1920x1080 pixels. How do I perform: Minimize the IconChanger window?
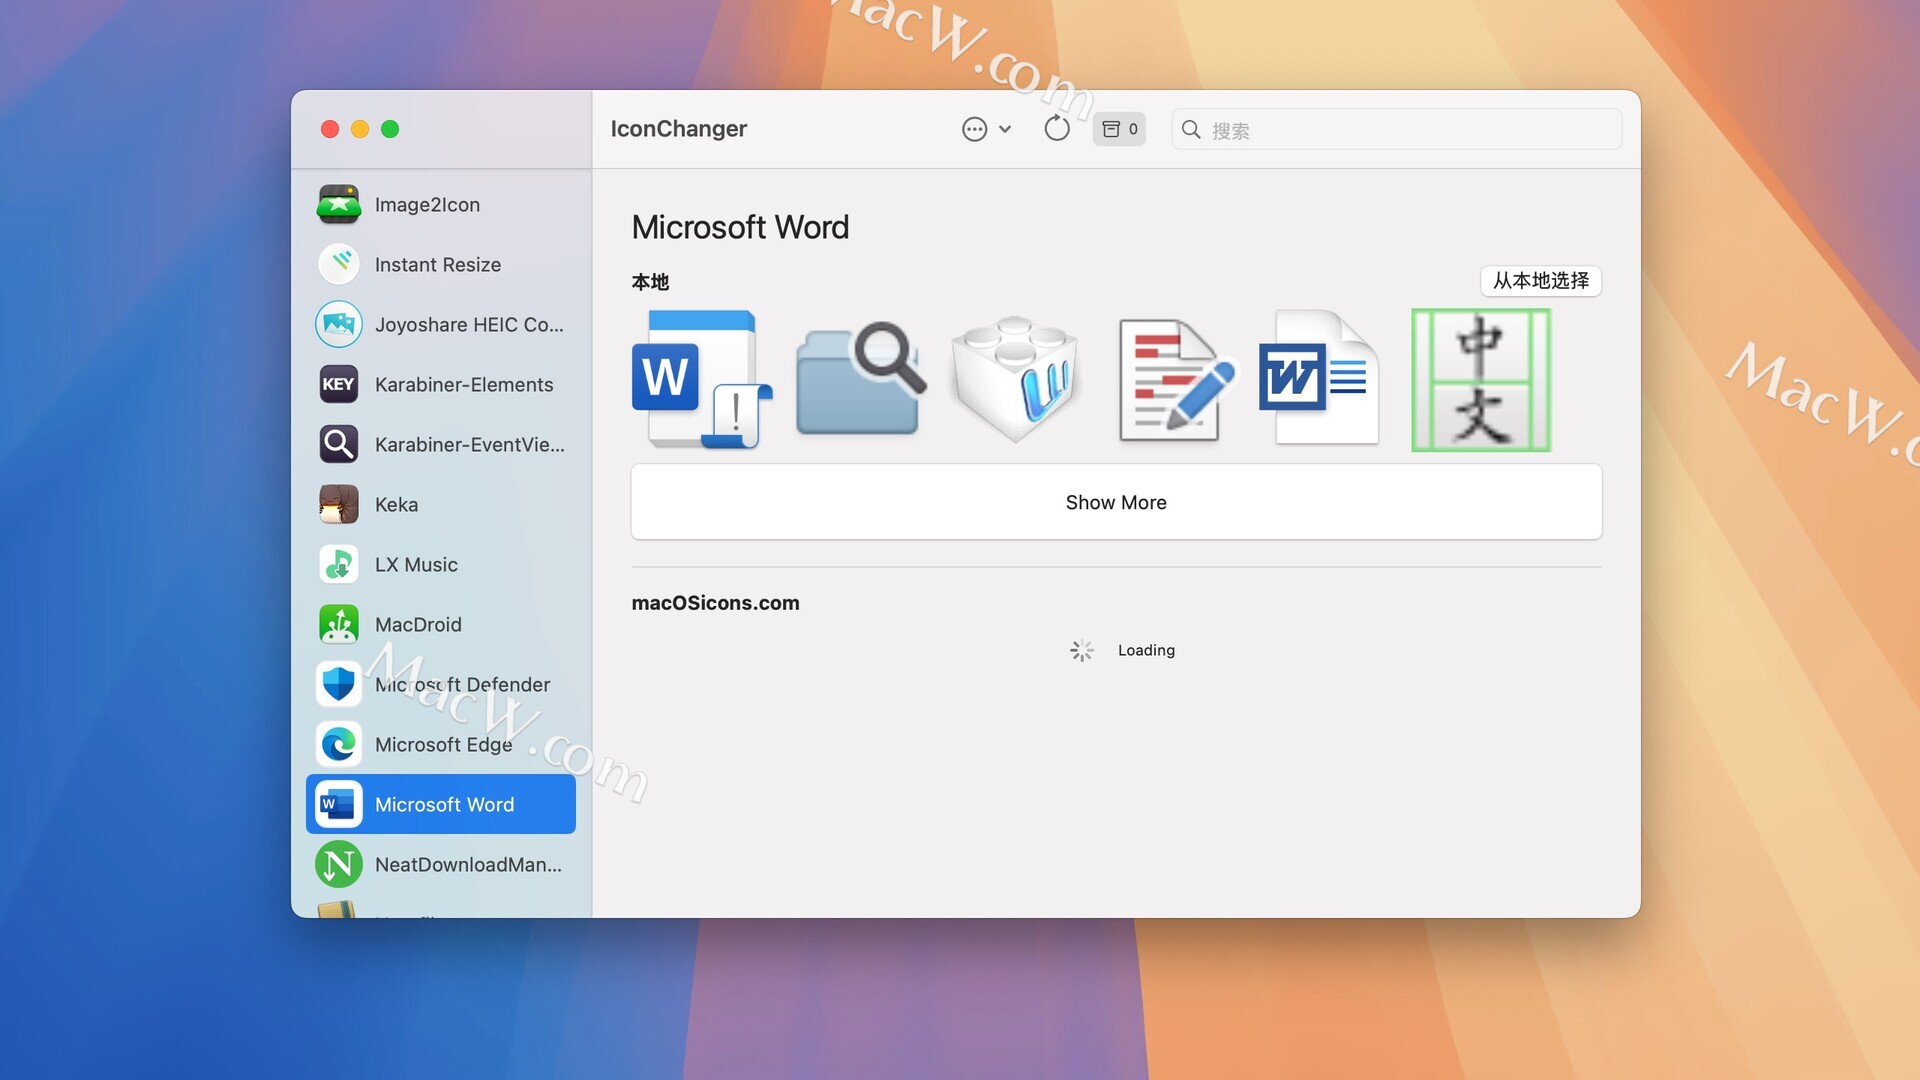[x=360, y=129]
